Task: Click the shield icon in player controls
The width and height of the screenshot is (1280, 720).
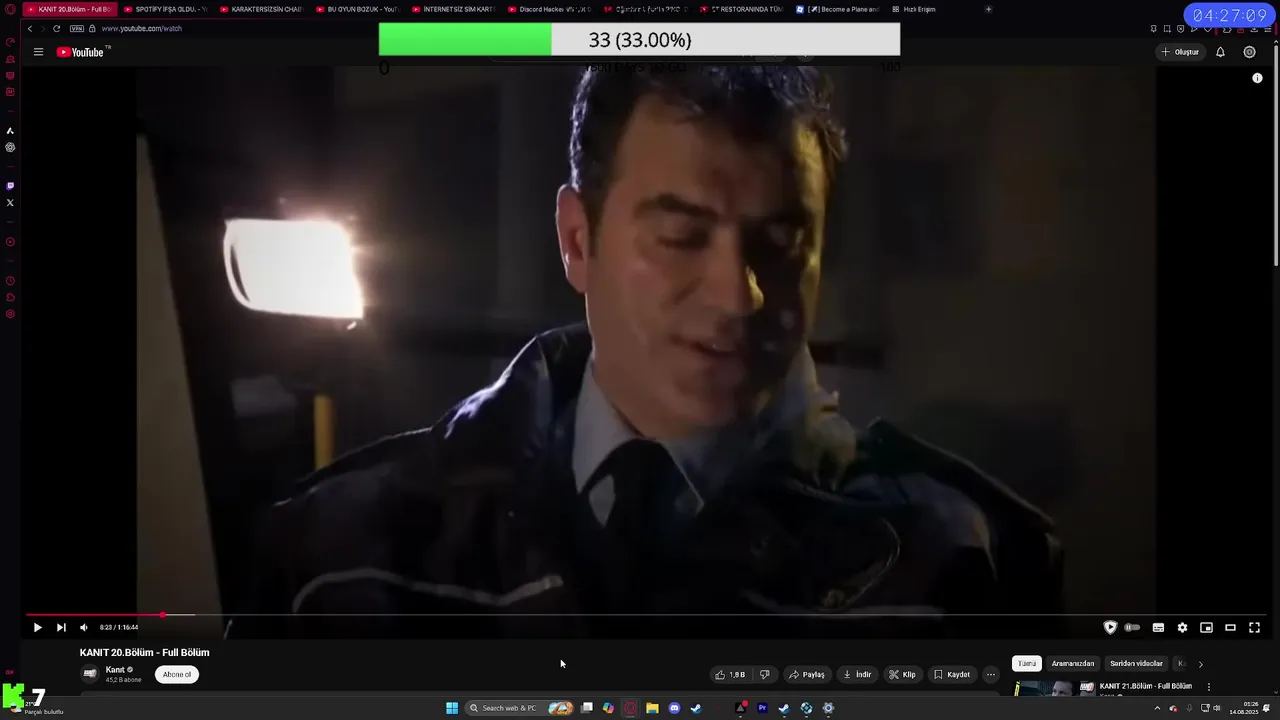Action: pyautogui.click(x=1110, y=628)
